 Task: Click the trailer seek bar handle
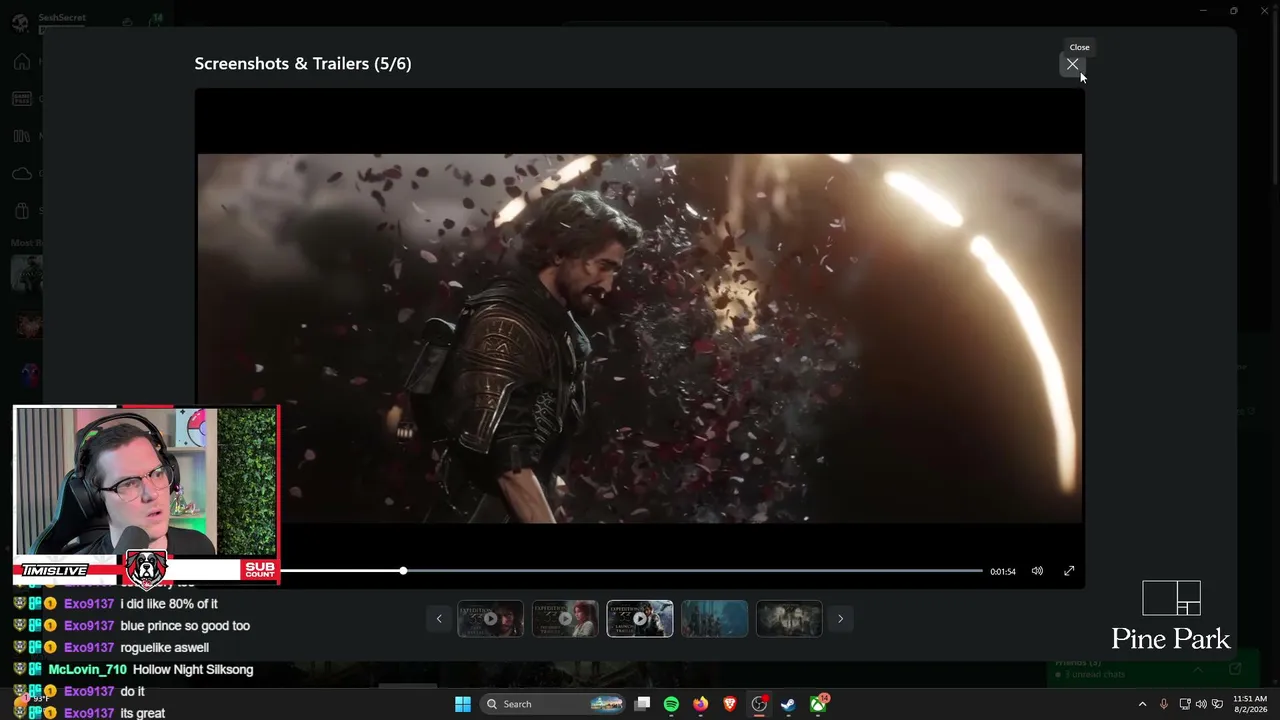pyautogui.click(x=403, y=571)
